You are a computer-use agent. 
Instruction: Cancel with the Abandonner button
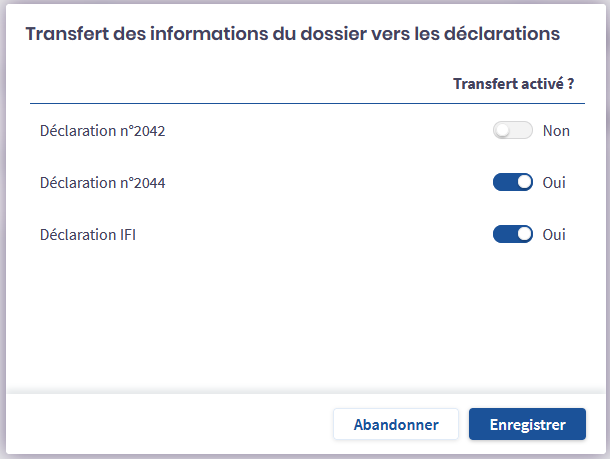click(x=396, y=424)
